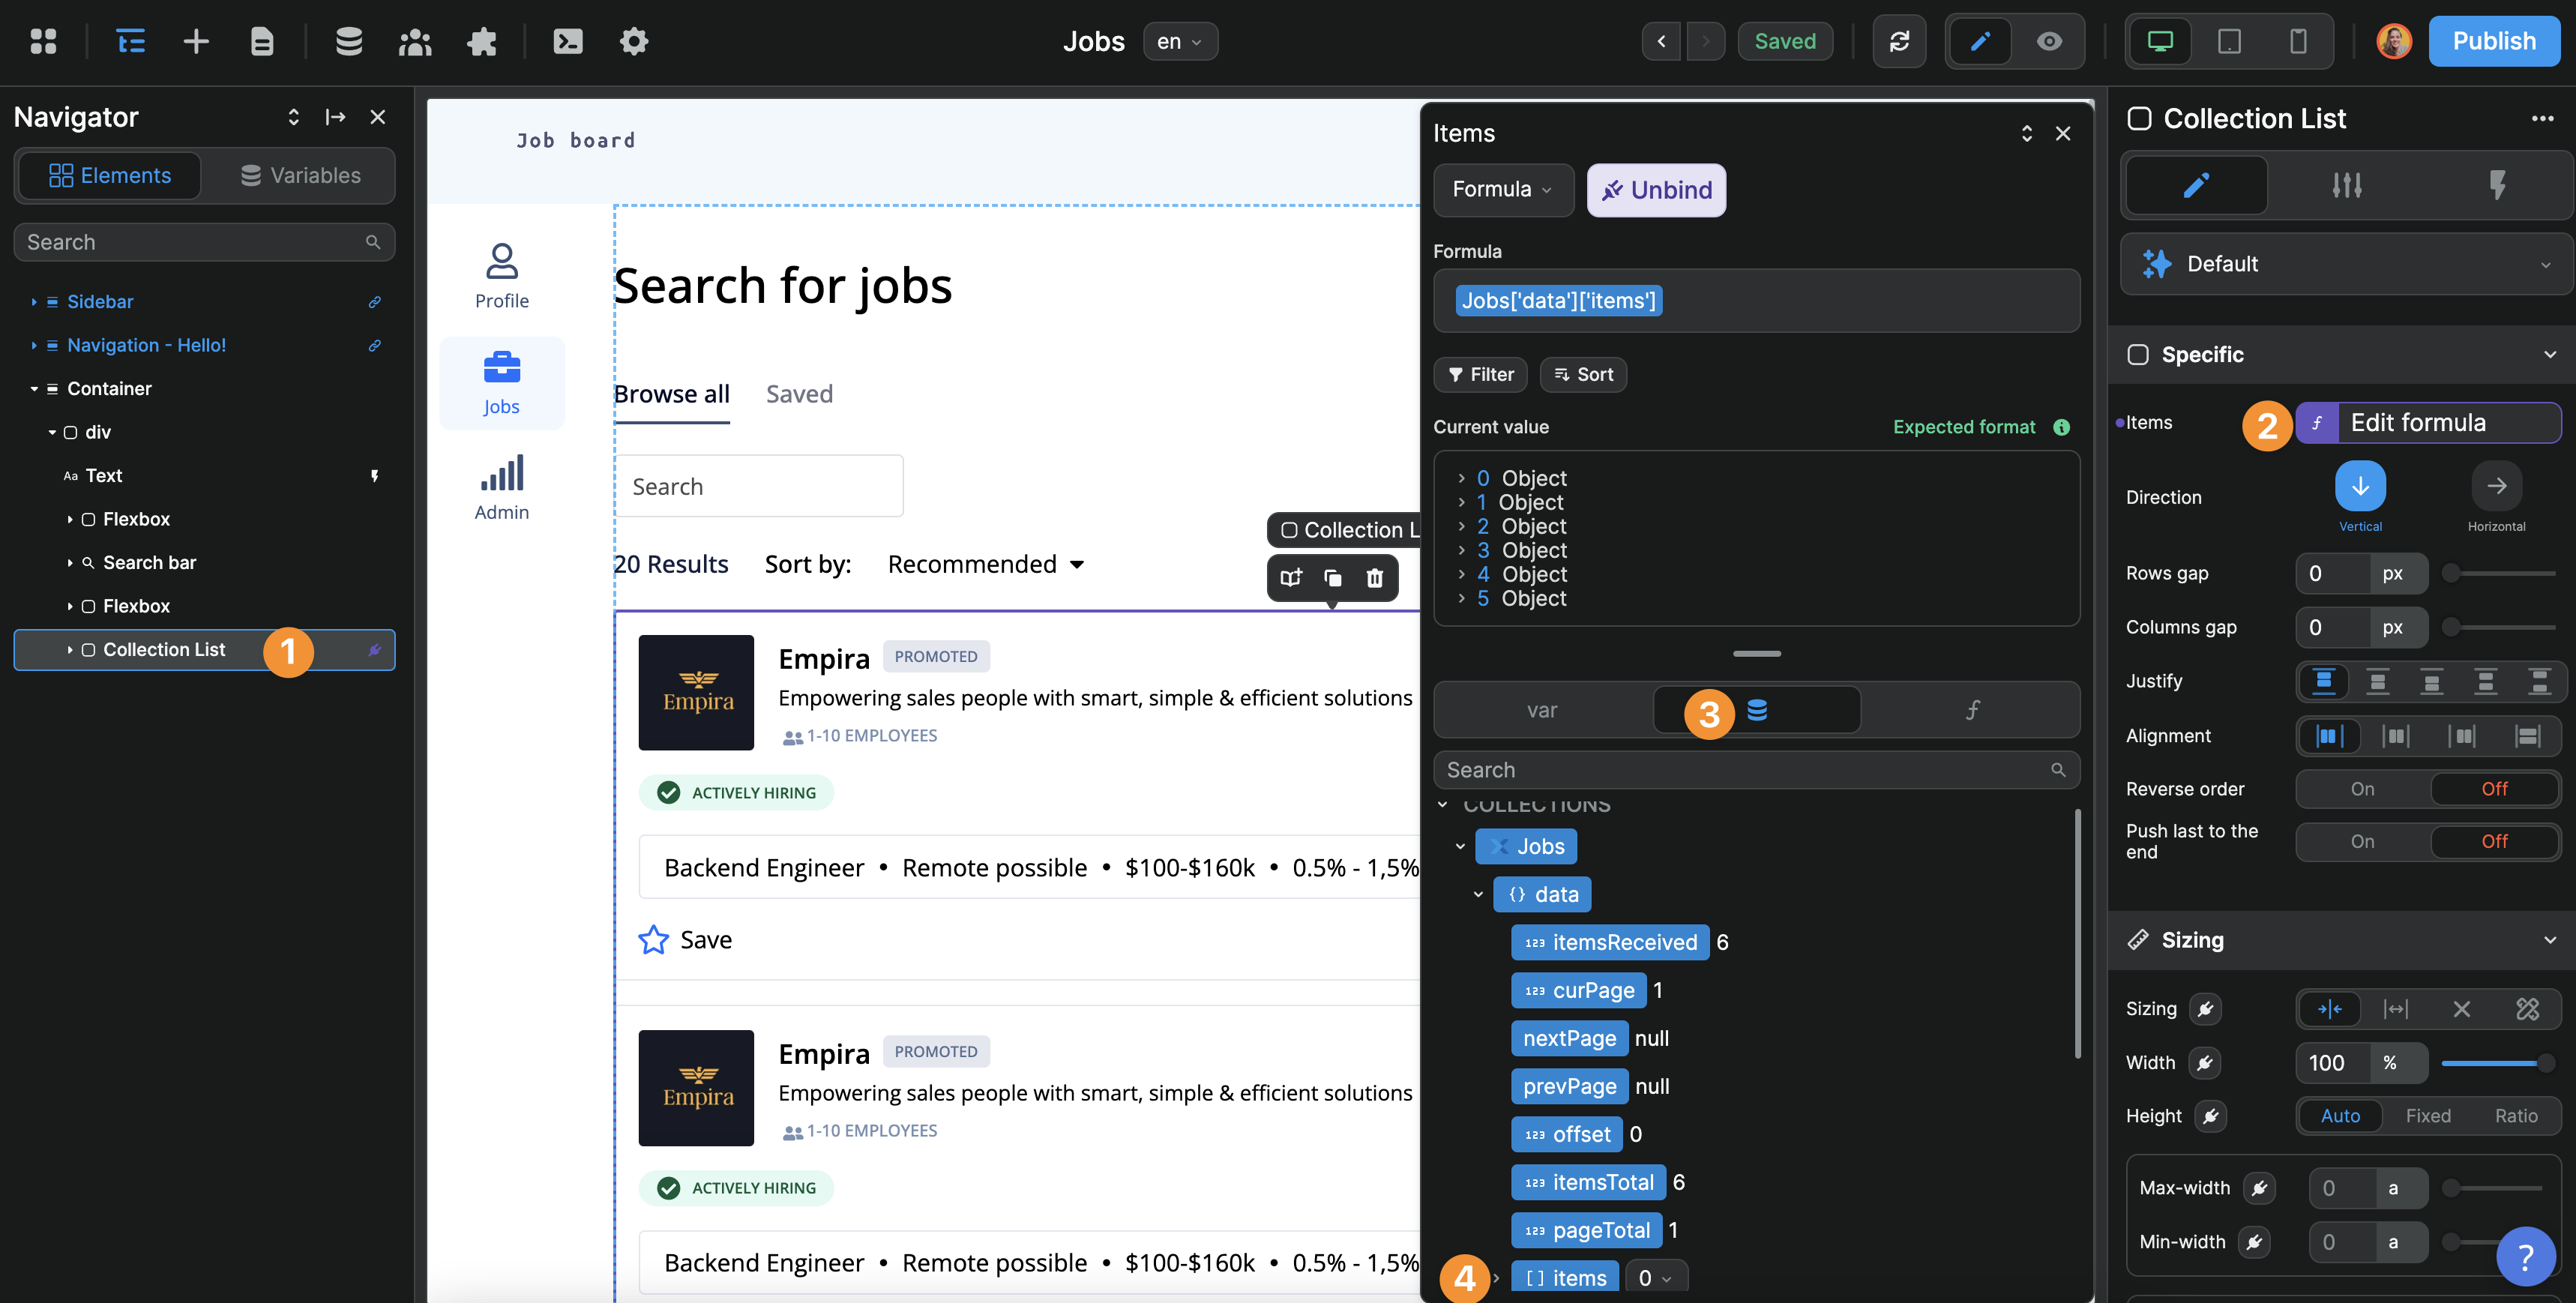
Task: Click the refresh data icon in the top bar
Action: point(1899,41)
